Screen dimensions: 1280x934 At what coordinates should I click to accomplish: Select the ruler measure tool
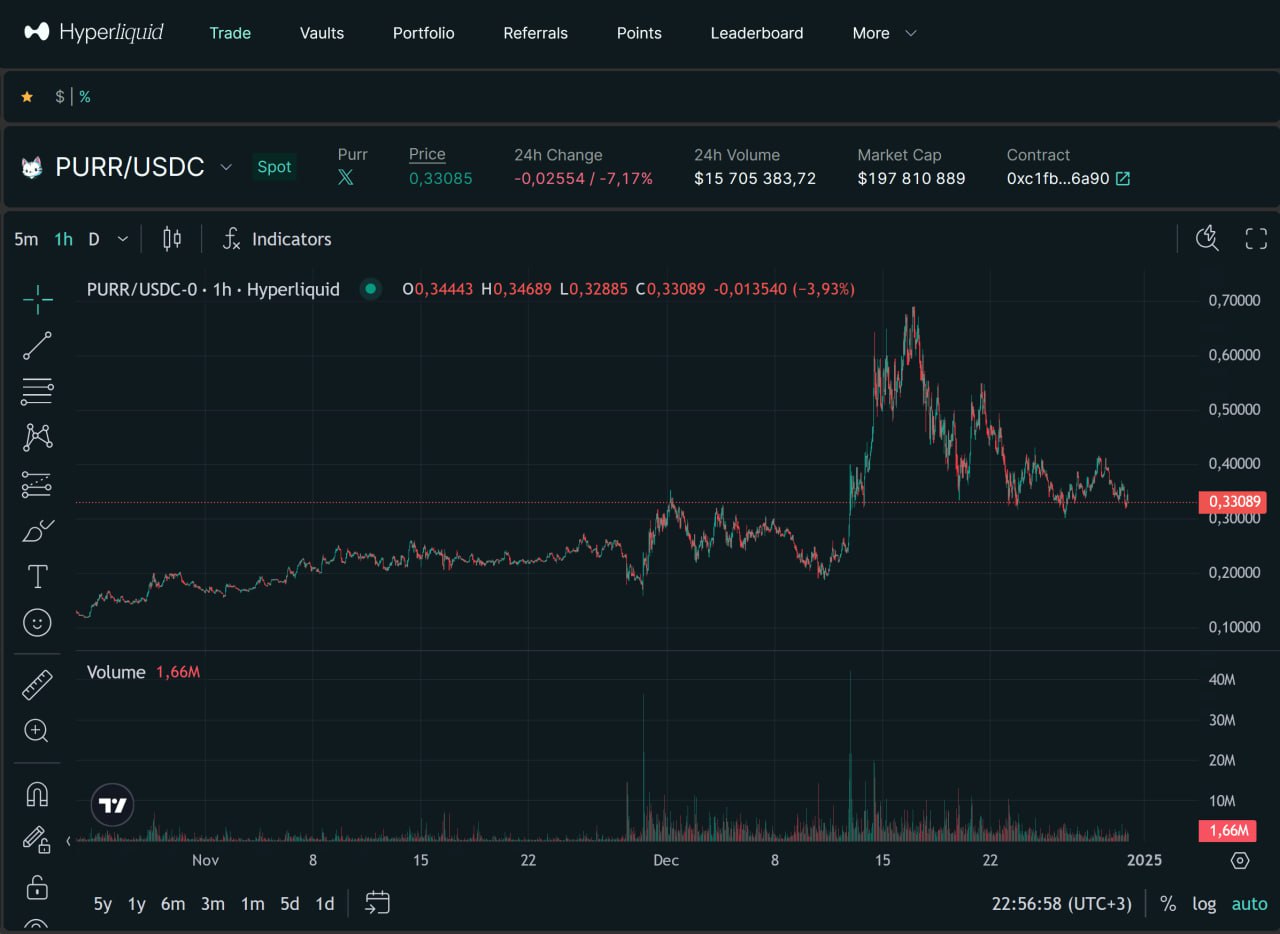click(37, 685)
